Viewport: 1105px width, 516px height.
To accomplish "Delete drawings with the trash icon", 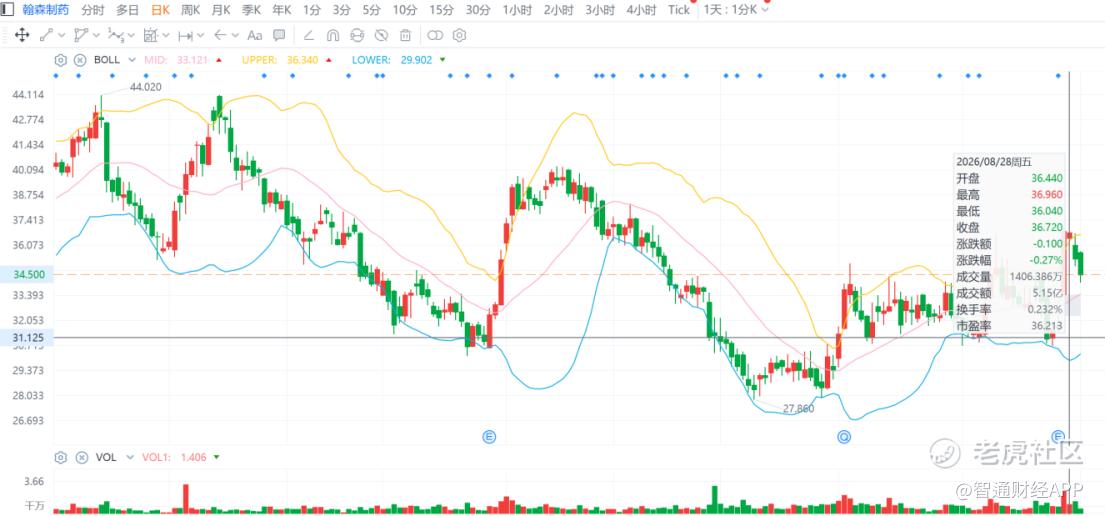I will tap(405, 35).
